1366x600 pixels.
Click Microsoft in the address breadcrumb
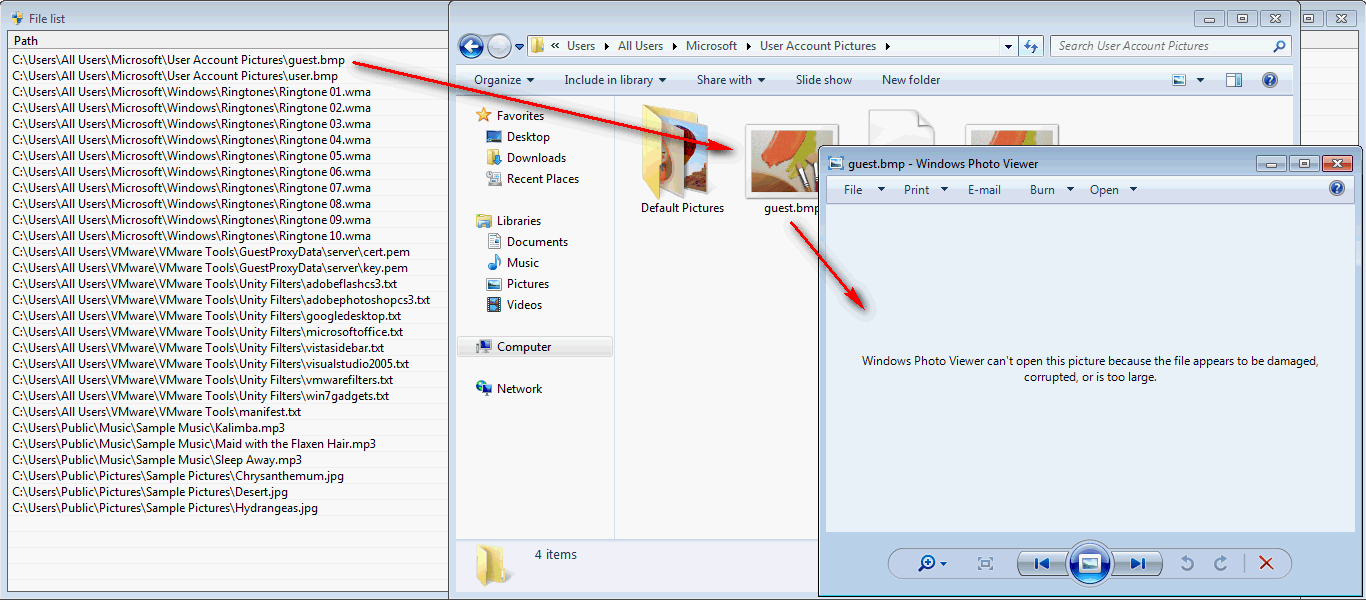[711, 46]
